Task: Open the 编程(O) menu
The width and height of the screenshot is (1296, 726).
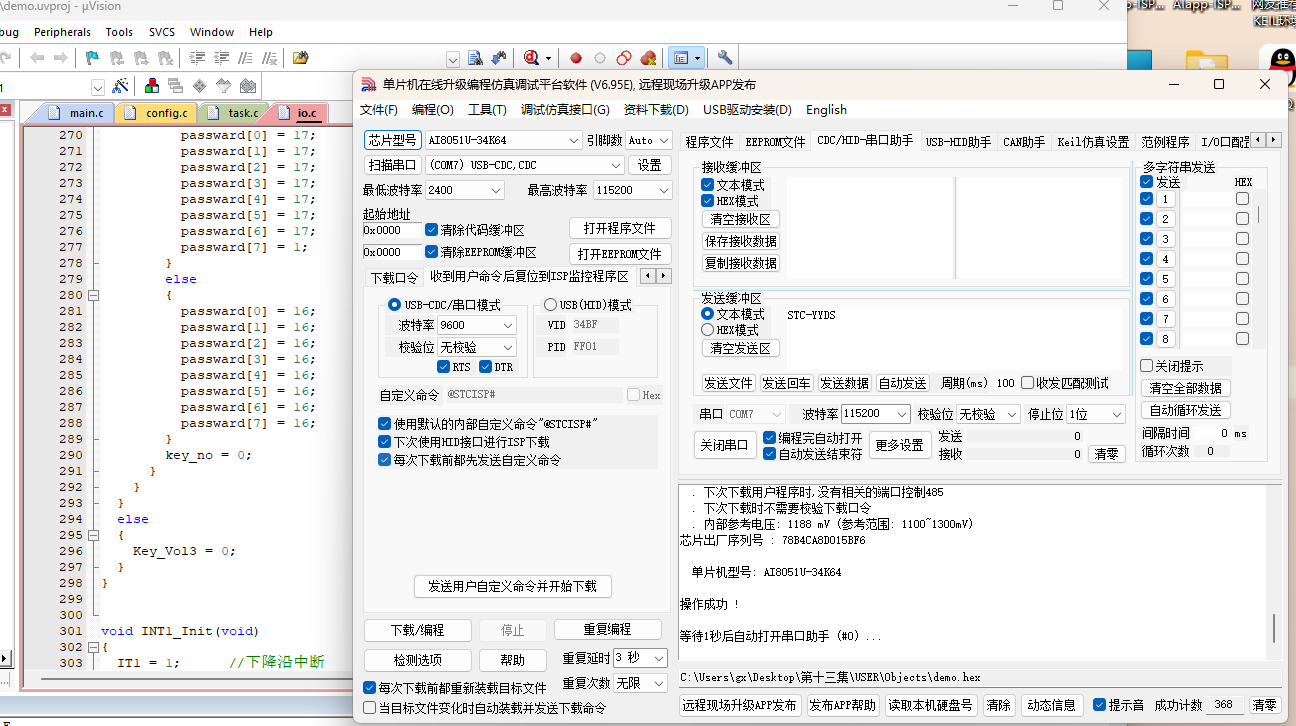Action: coord(433,110)
